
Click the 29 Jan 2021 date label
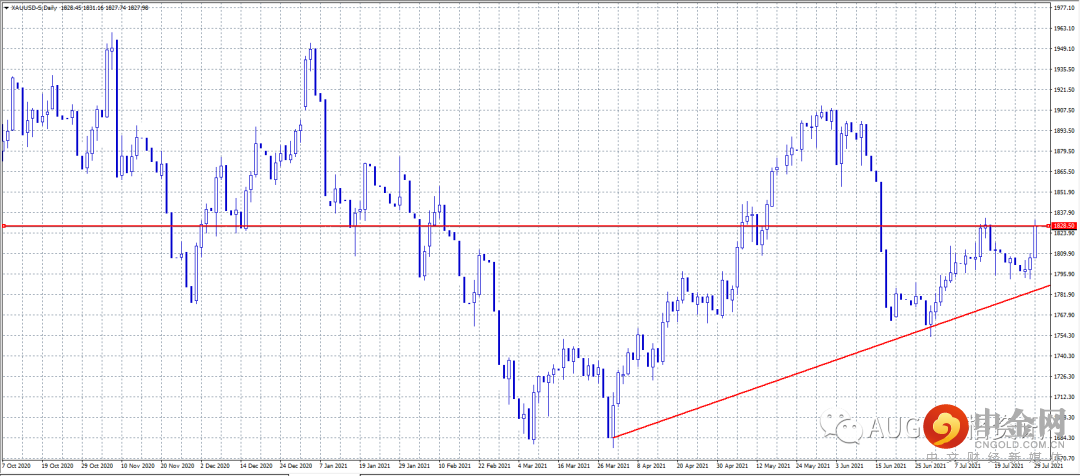point(415,466)
